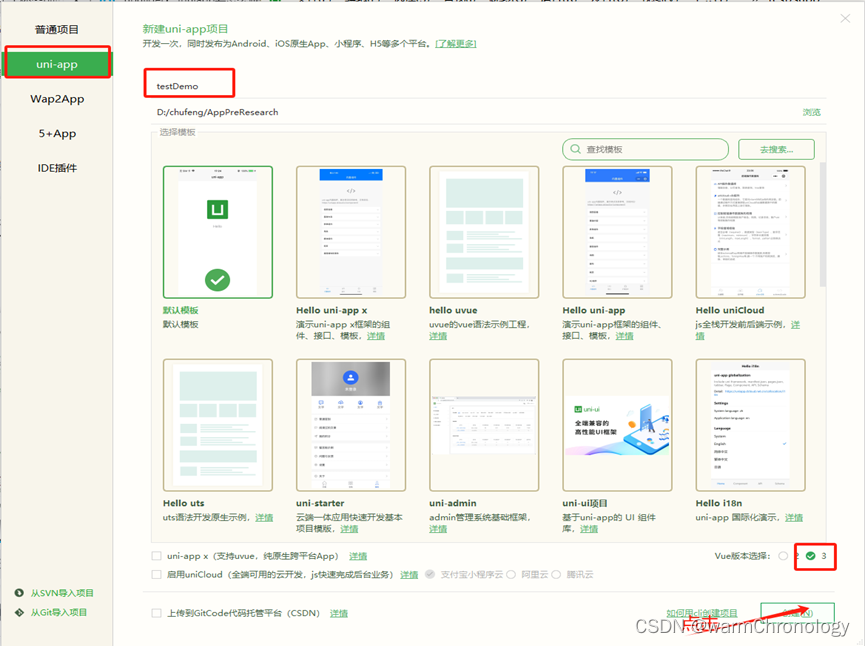Click the template list vertical scrollbar
865x646 pixels.
click(x=823, y=225)
